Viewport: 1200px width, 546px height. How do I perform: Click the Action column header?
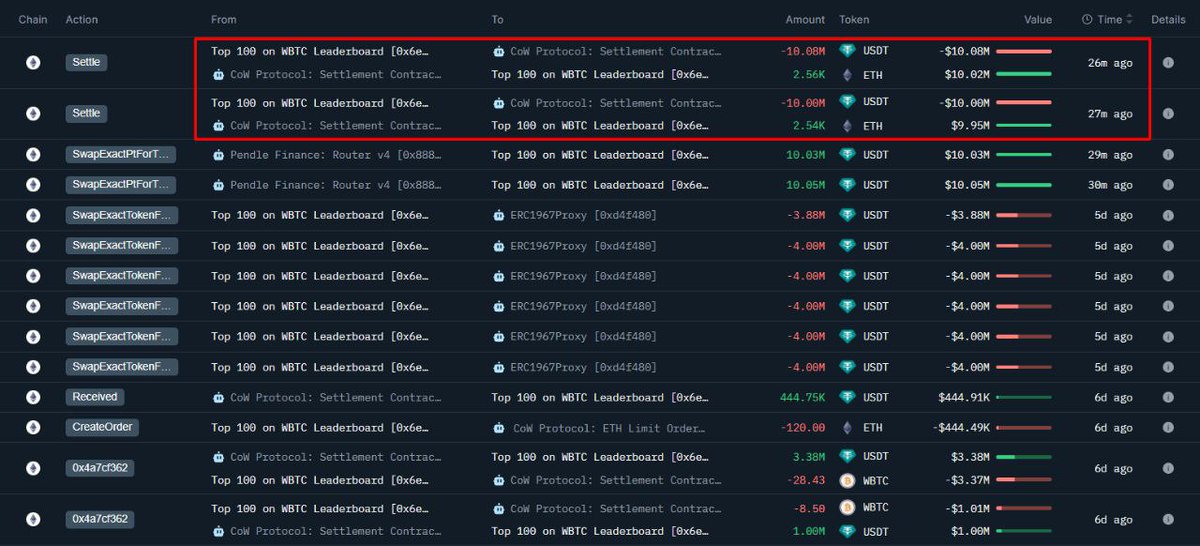point(82,19)
